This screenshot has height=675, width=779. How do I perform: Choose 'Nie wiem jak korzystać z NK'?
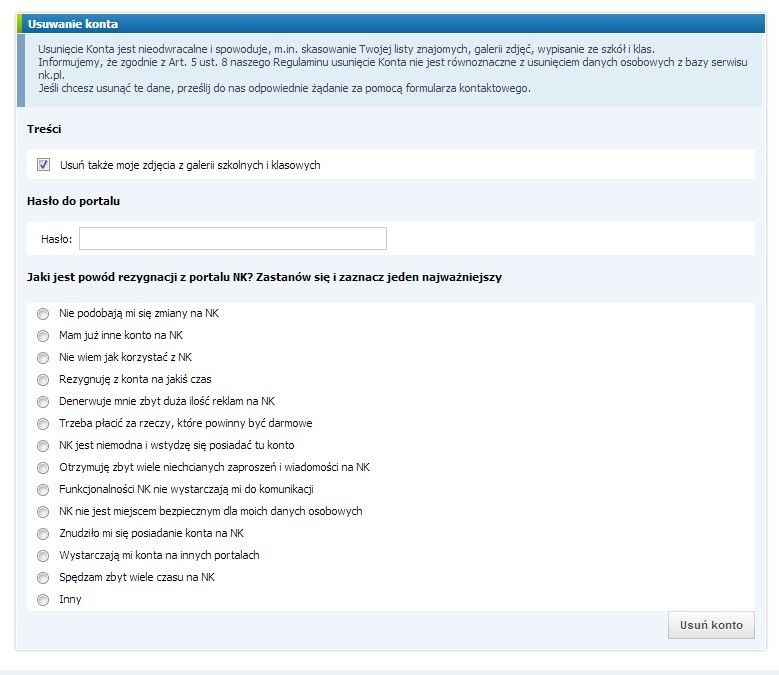(x=43, y=358)
